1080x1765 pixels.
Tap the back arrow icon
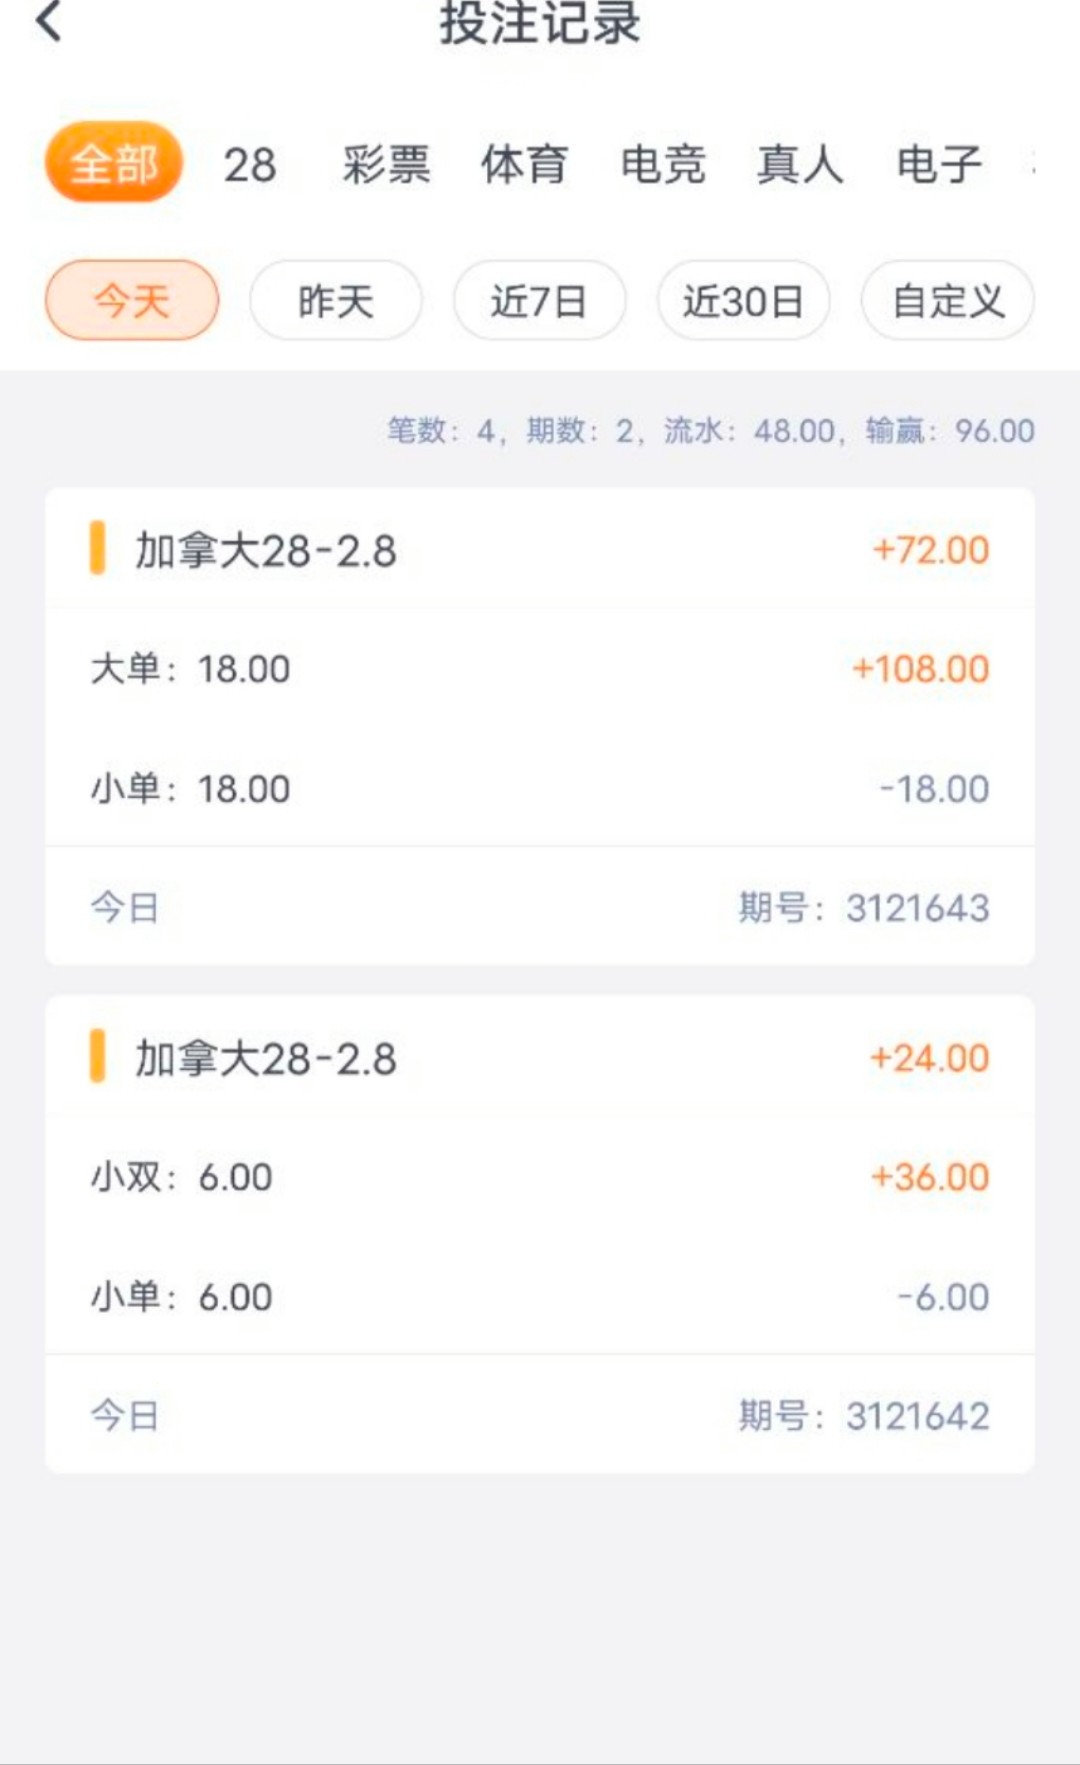[49, 22]
